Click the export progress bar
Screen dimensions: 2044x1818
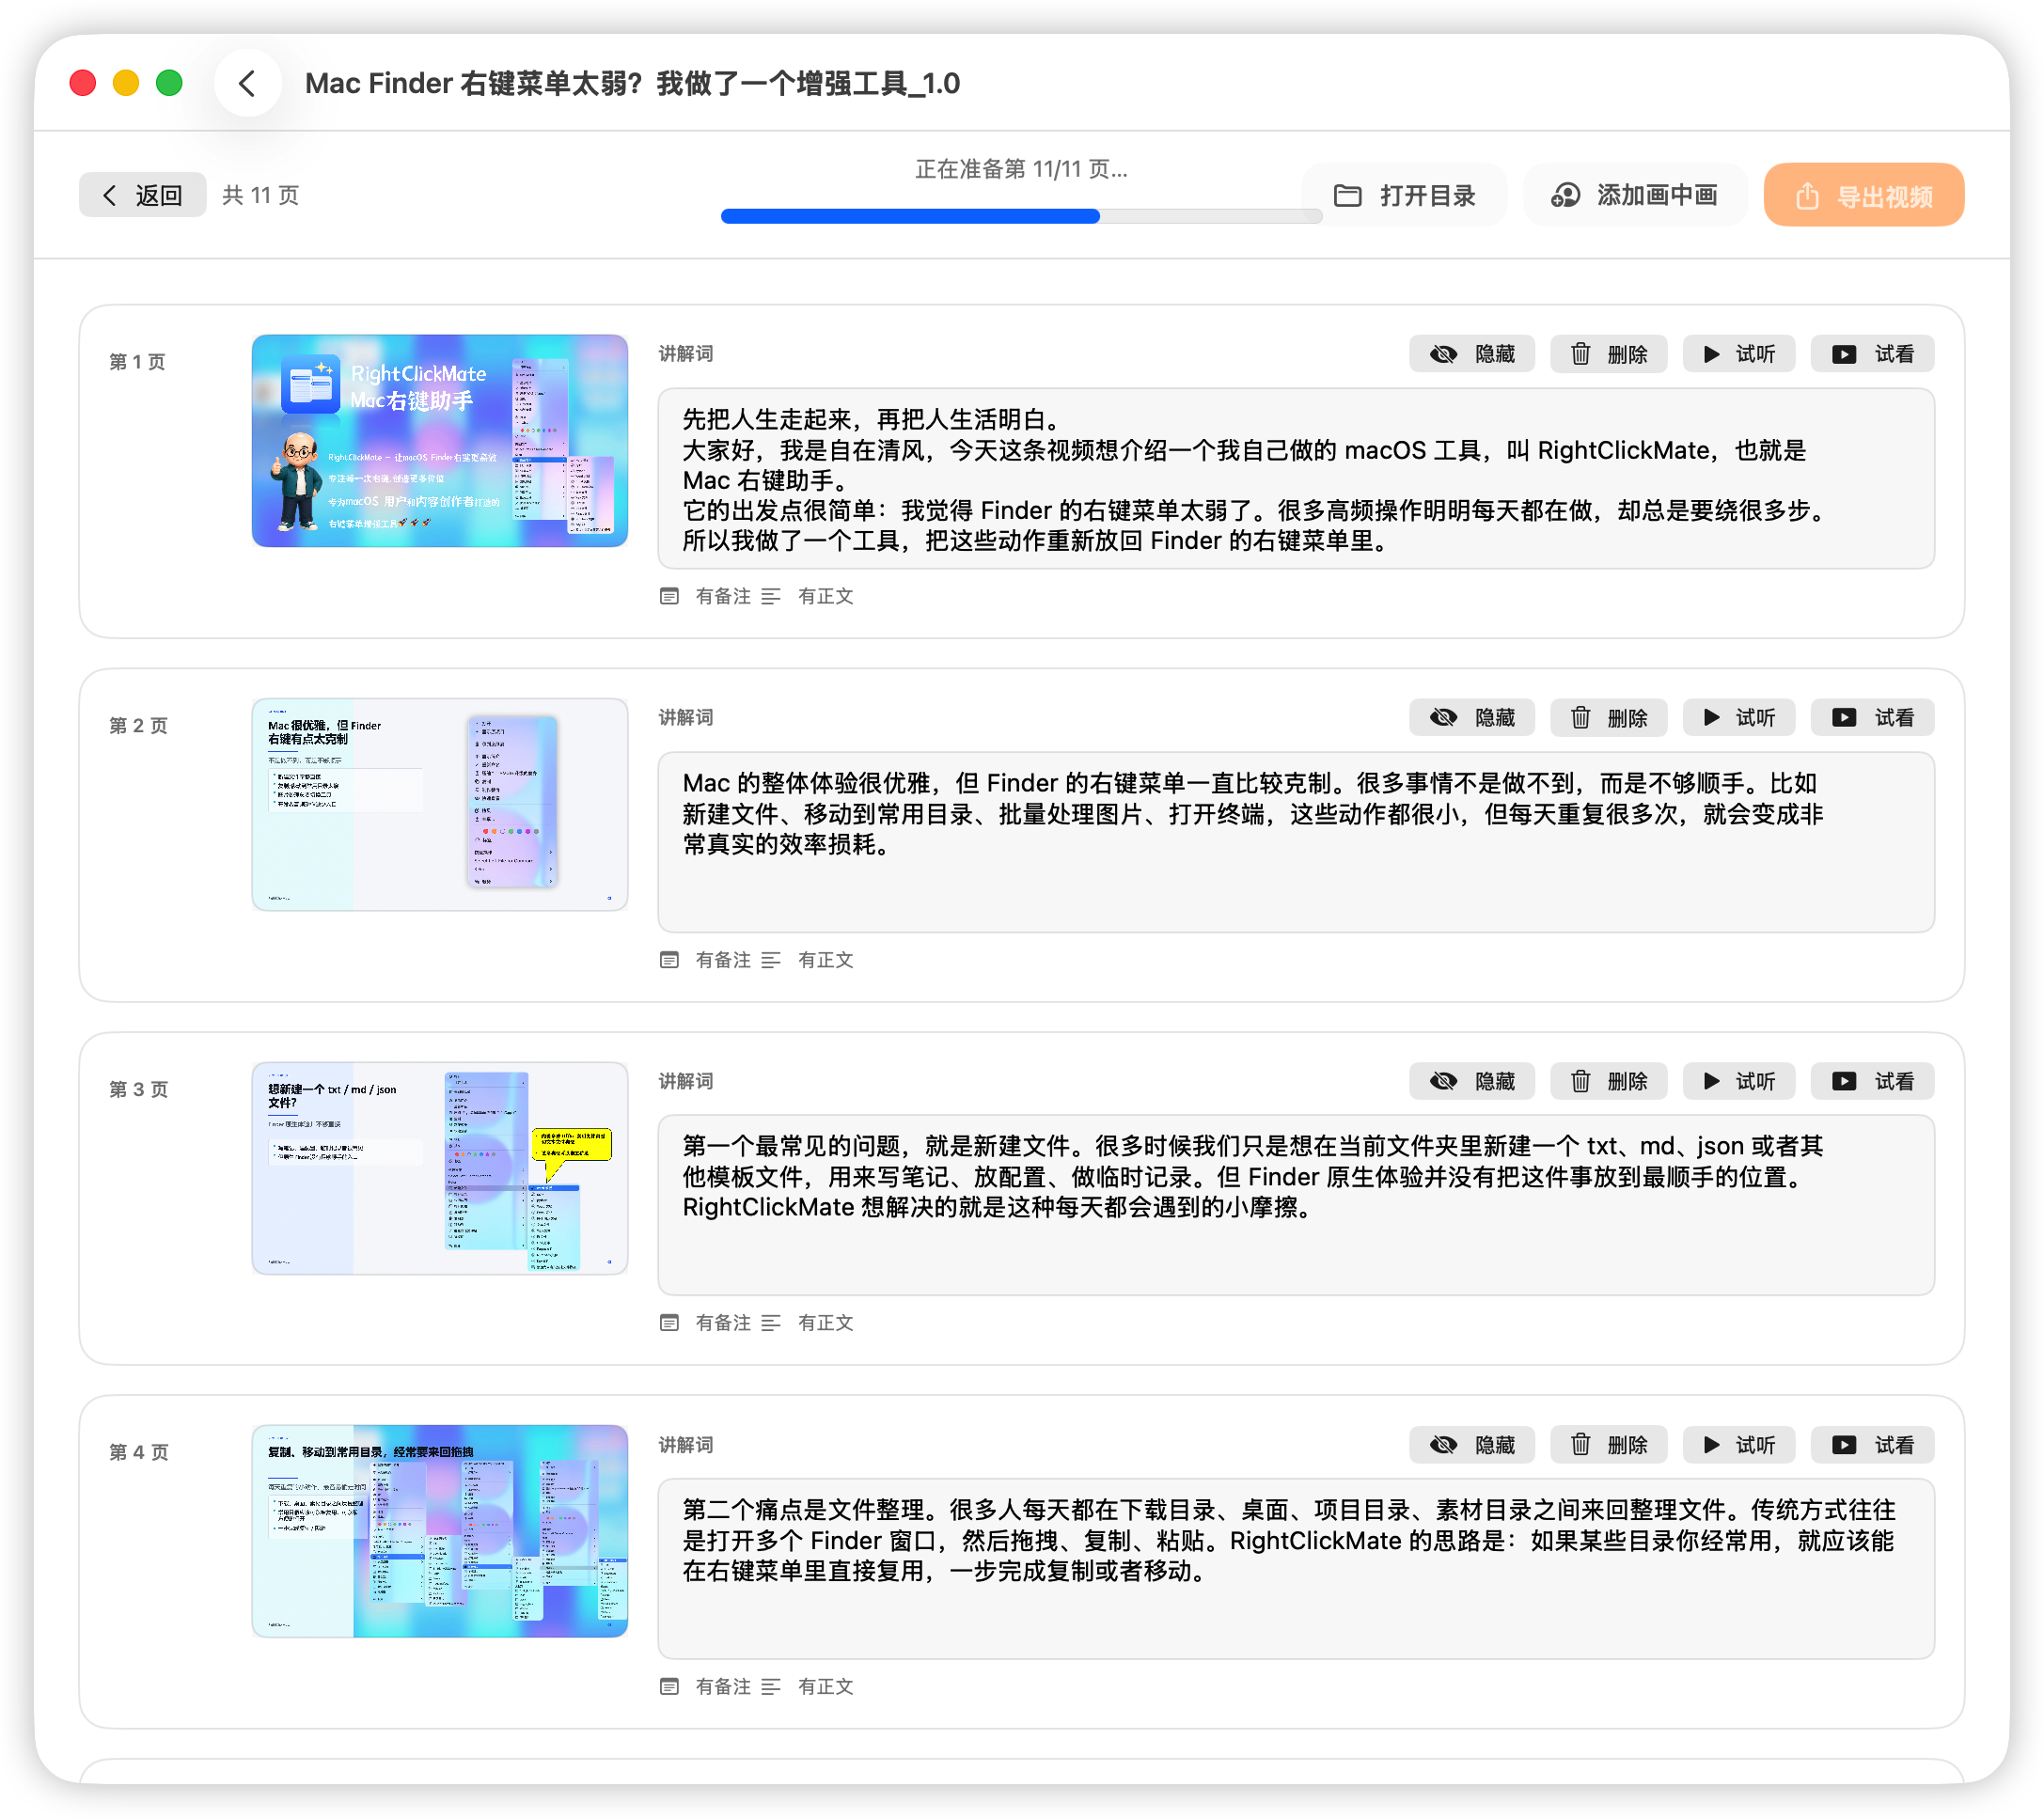pos(1021,216)
